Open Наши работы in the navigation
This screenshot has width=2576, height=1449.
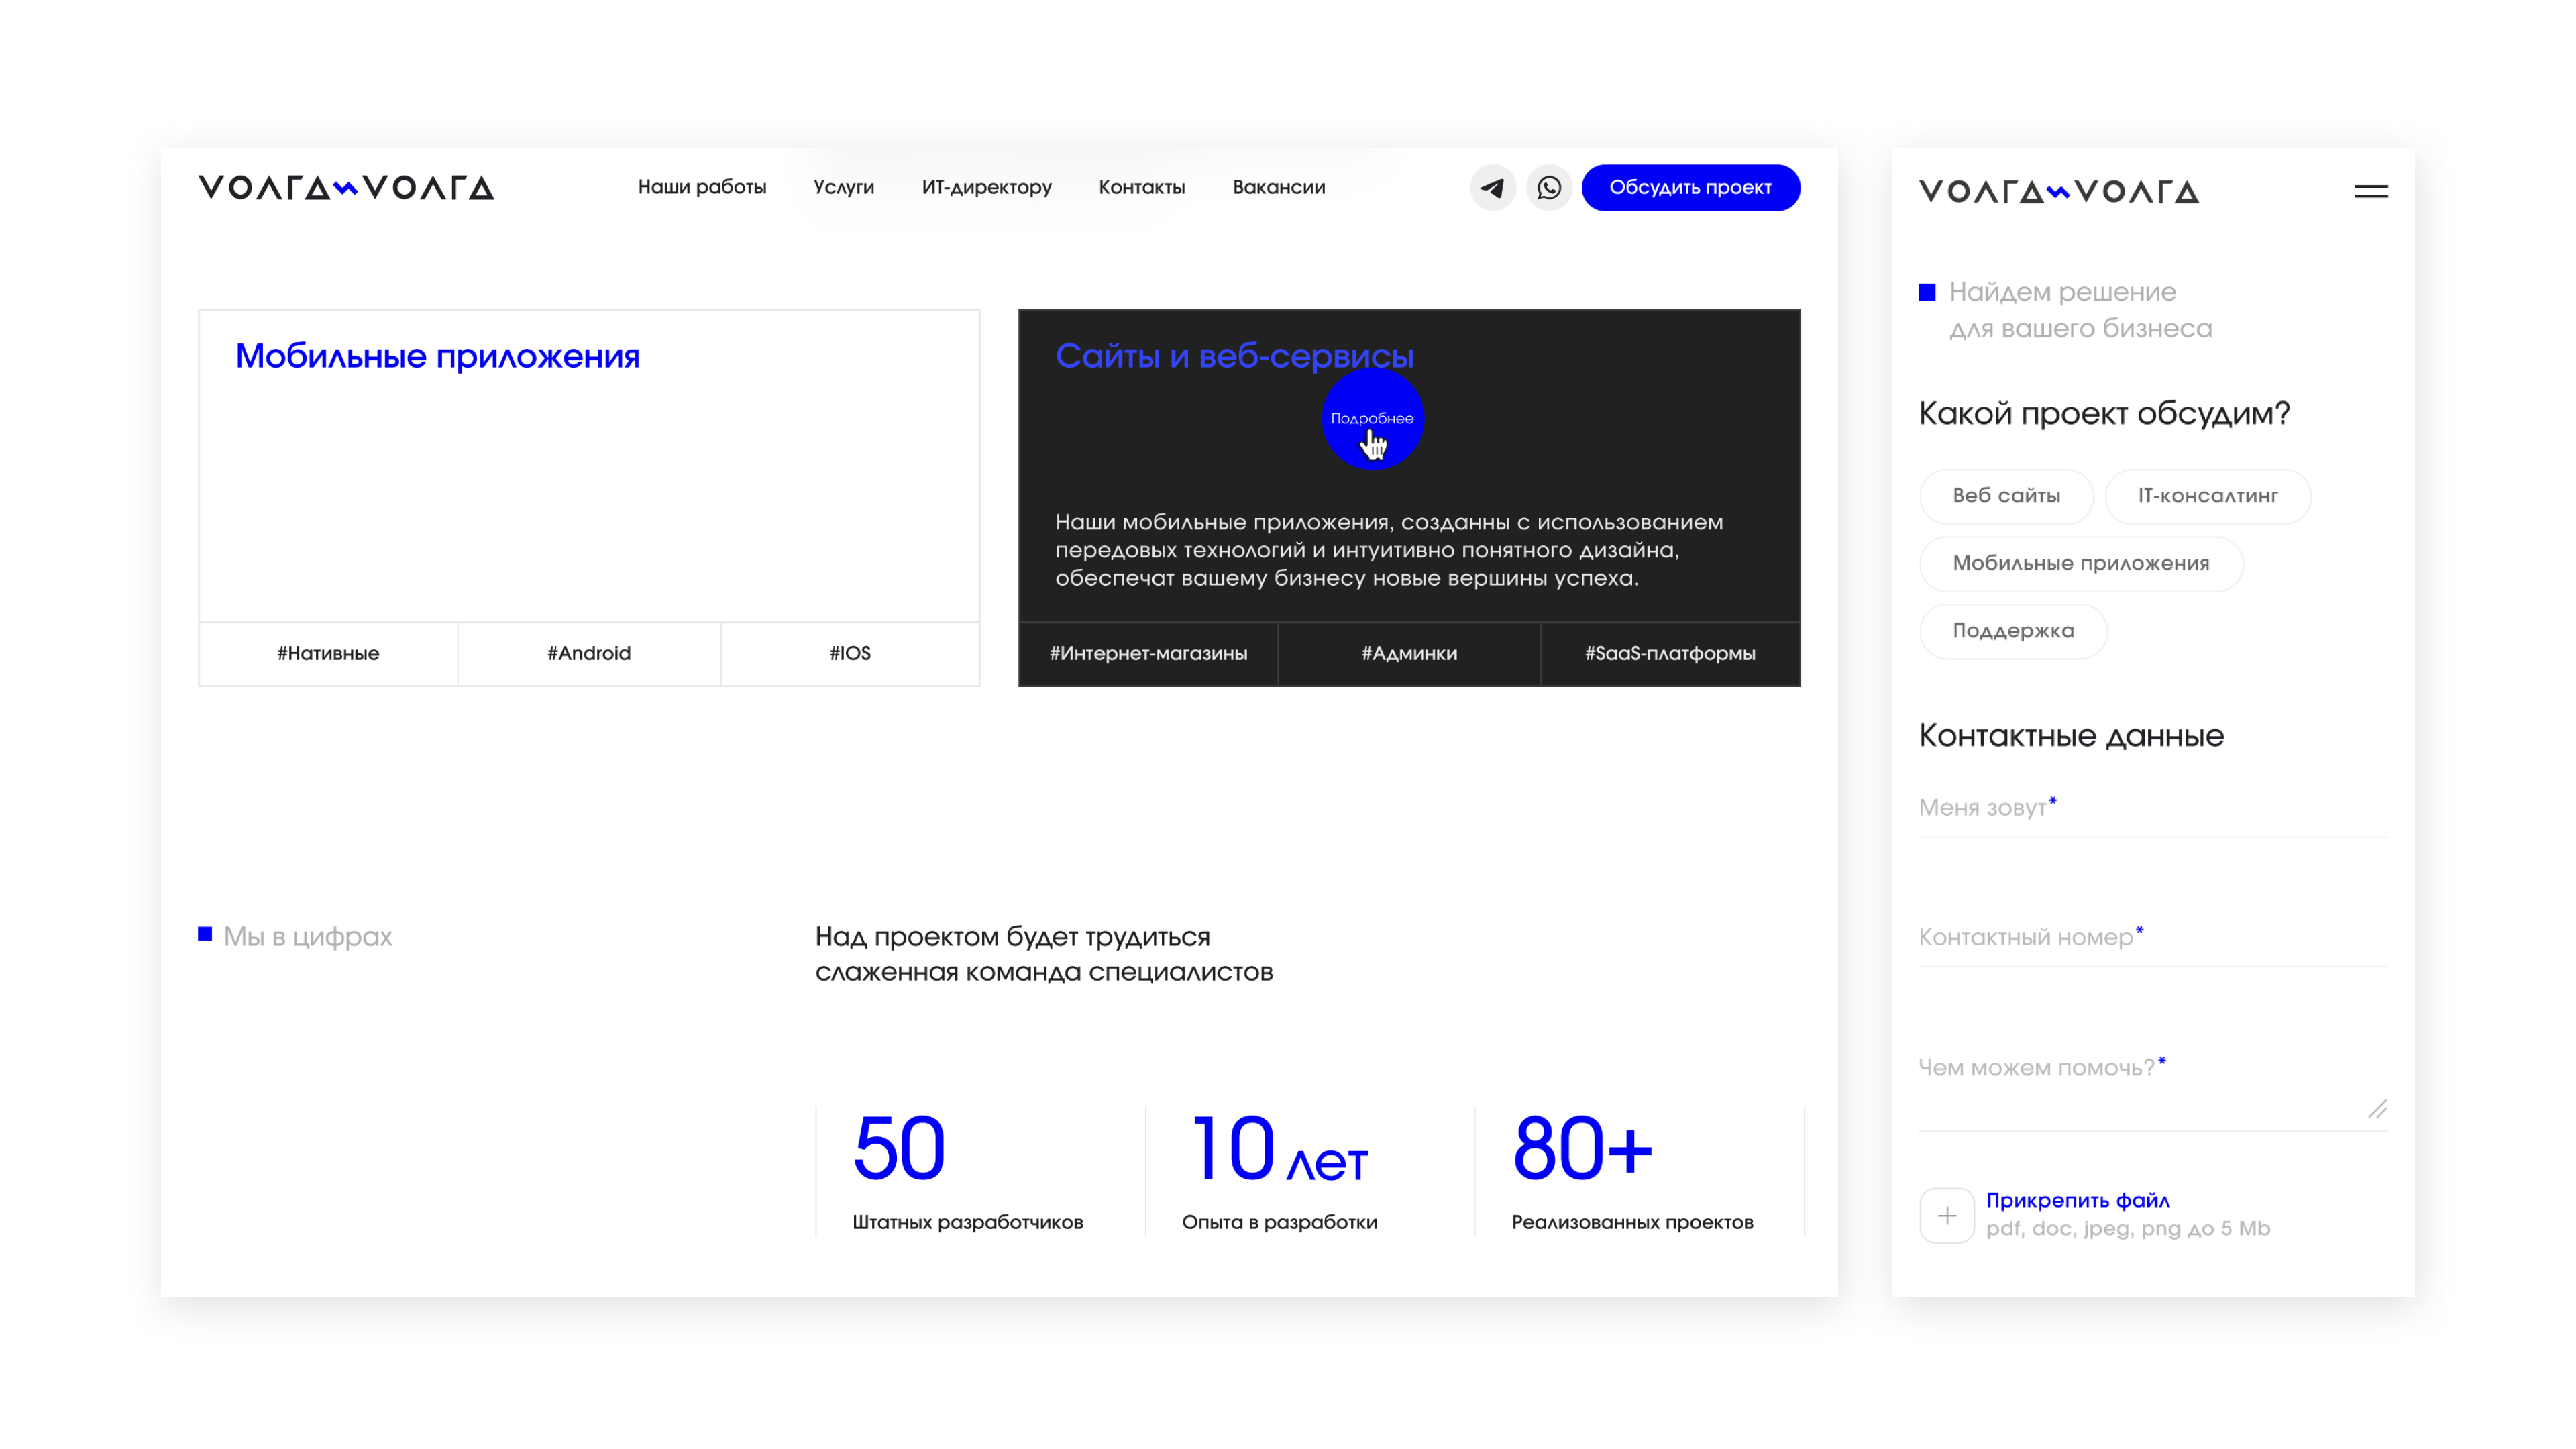(x=702, y=187)
